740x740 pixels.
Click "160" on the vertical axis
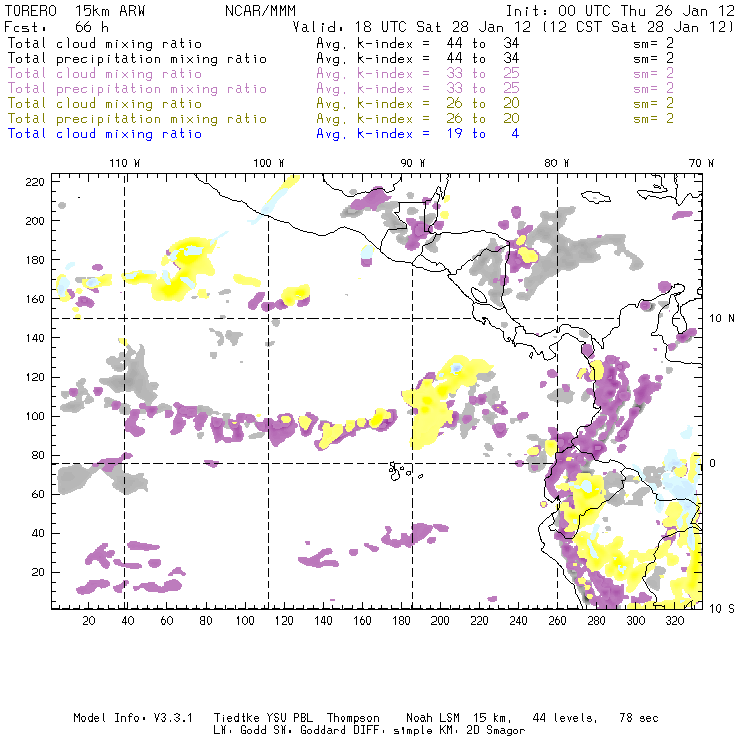[x=35, y=299]
